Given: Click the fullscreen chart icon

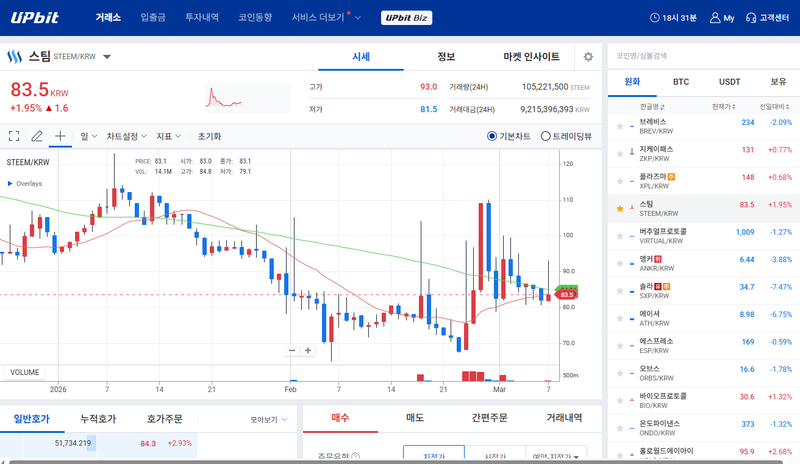Looking at the screenshot, I should (x=14, y=136).
